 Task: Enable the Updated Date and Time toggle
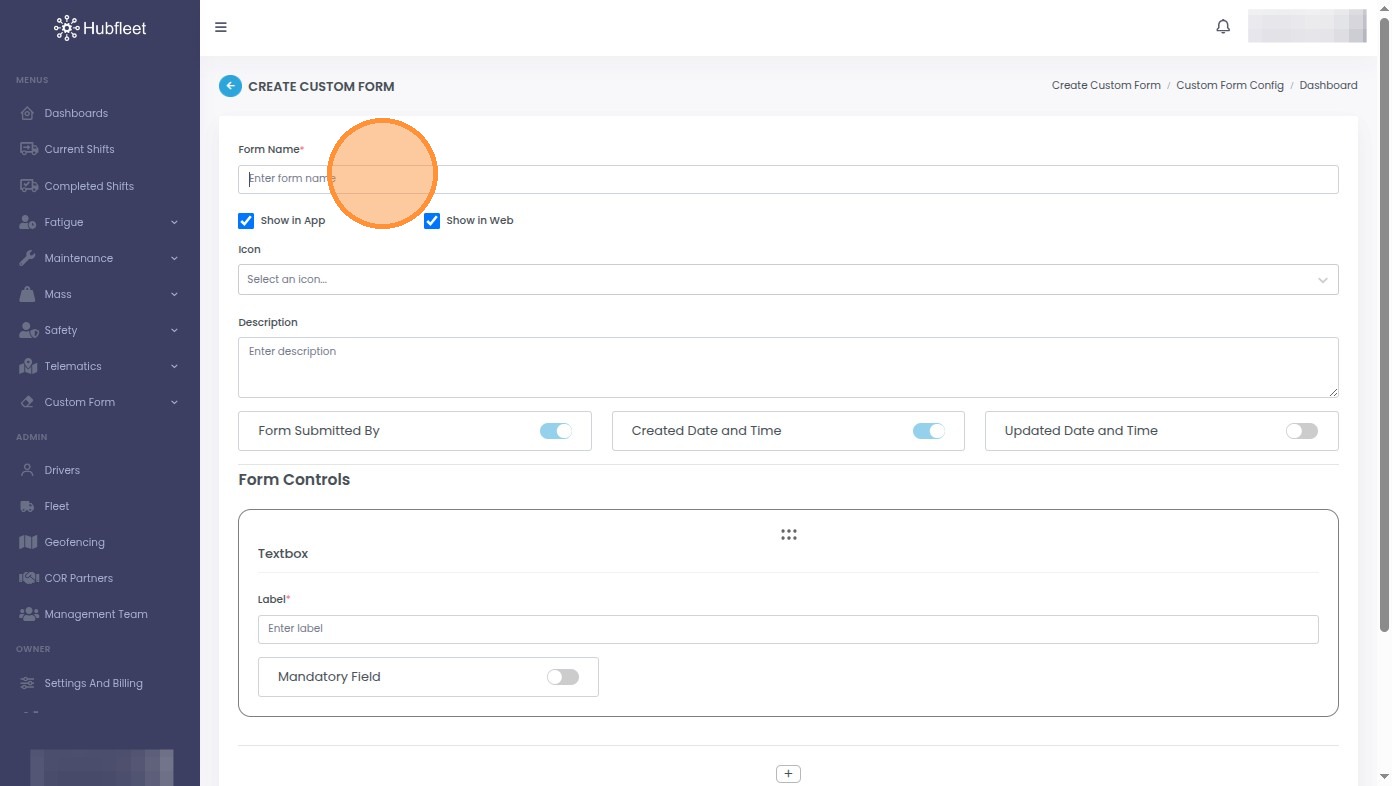(x=1302, y=431)
